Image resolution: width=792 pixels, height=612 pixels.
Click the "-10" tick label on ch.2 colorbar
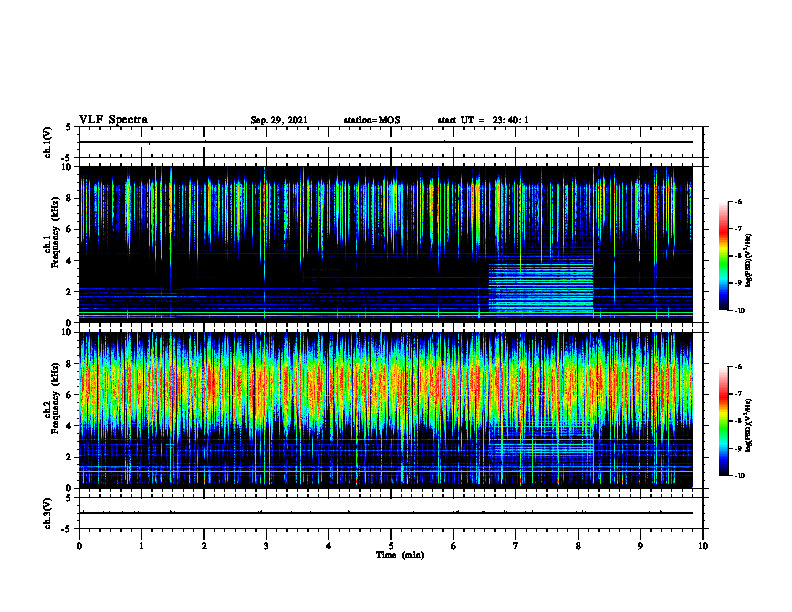pyautogui.click(x=740, y=476)
